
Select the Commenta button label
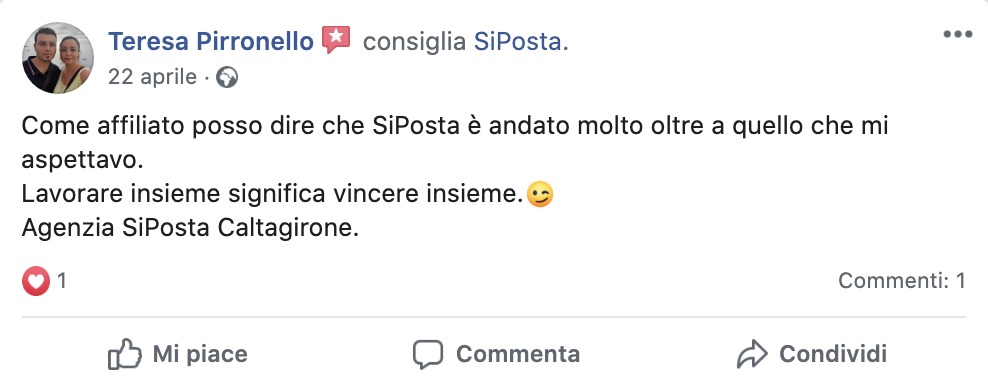tap(518, 354)
